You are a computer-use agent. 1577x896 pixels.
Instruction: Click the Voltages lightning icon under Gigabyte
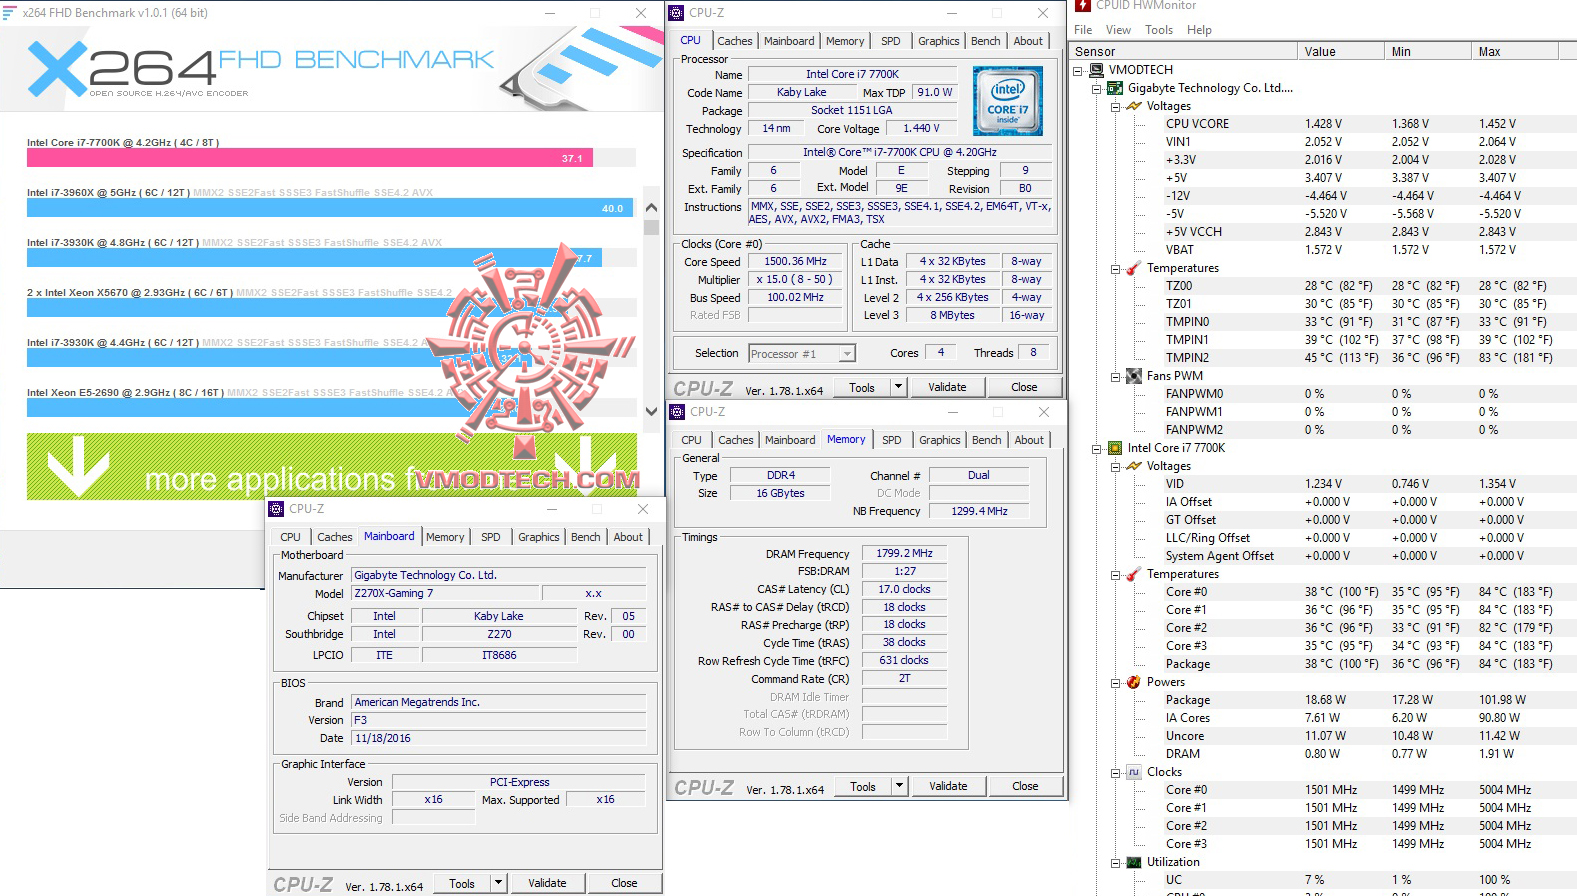[x=1134, y=106]
